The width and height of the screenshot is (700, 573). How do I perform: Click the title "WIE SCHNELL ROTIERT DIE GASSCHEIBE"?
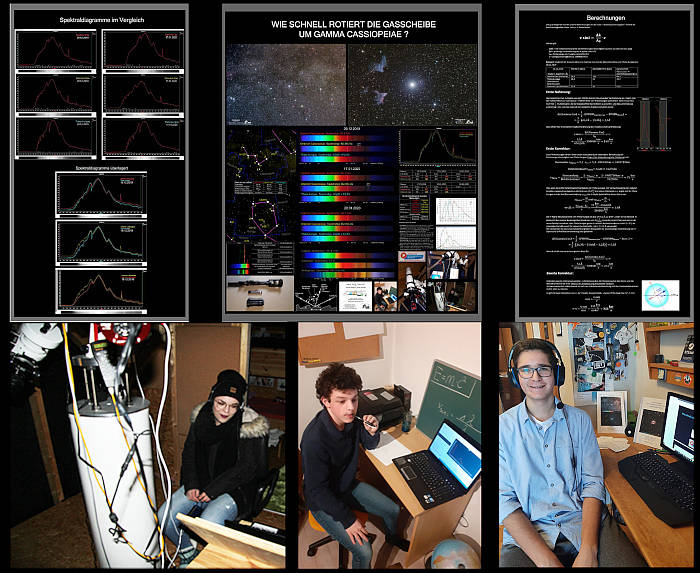coord(354,25)
